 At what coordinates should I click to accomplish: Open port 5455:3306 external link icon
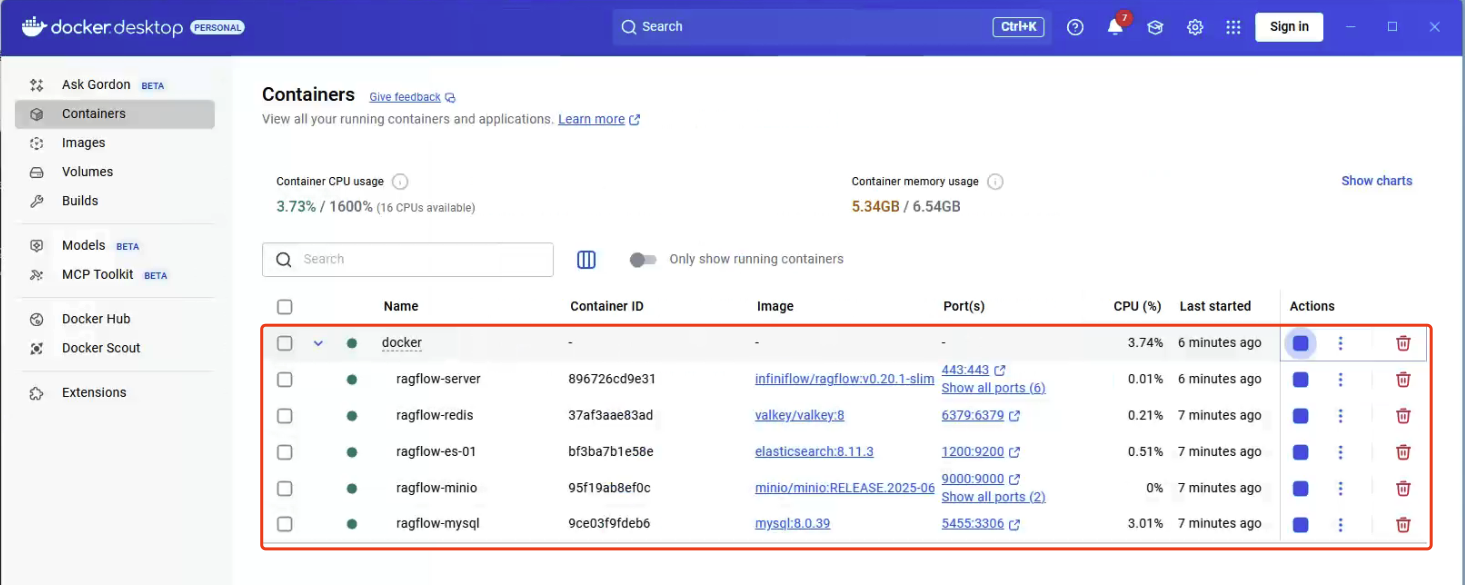click(x=1014, y=525)
